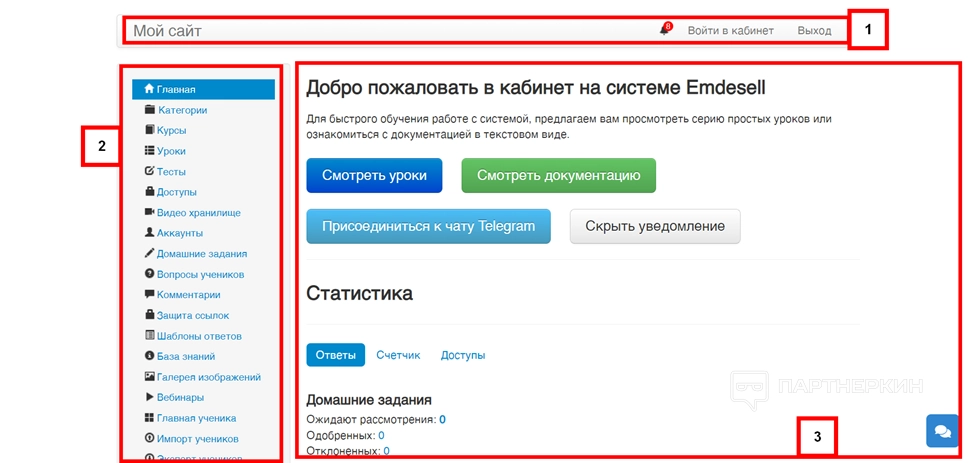The height and width of the screenshot is (463, 974).
Task: Click the question icon beside Вопросы учеников
Action: point(149,273)
